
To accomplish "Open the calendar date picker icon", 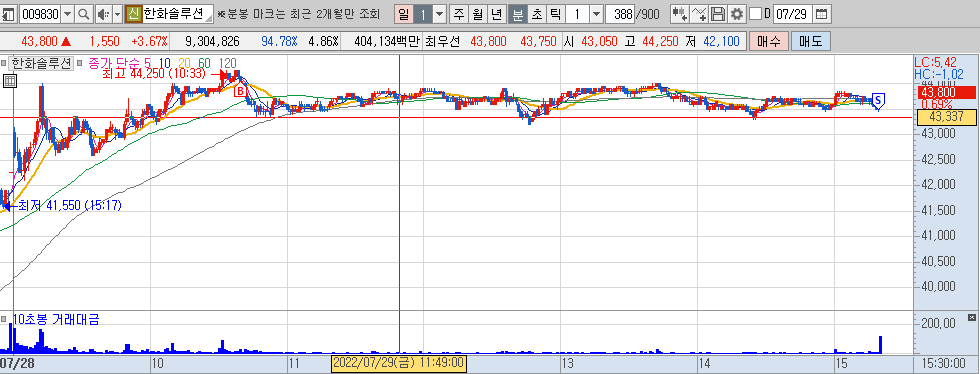I will (822, 14).
